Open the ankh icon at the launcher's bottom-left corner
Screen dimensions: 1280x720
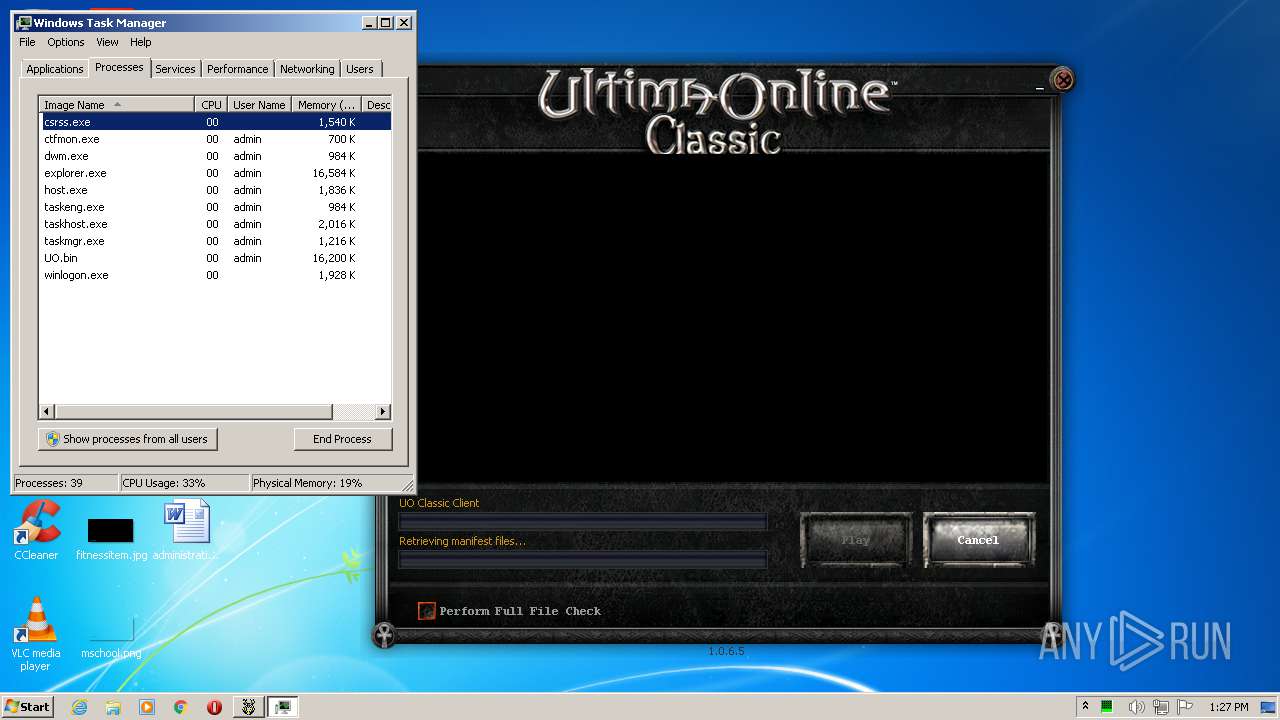(384, 635)
